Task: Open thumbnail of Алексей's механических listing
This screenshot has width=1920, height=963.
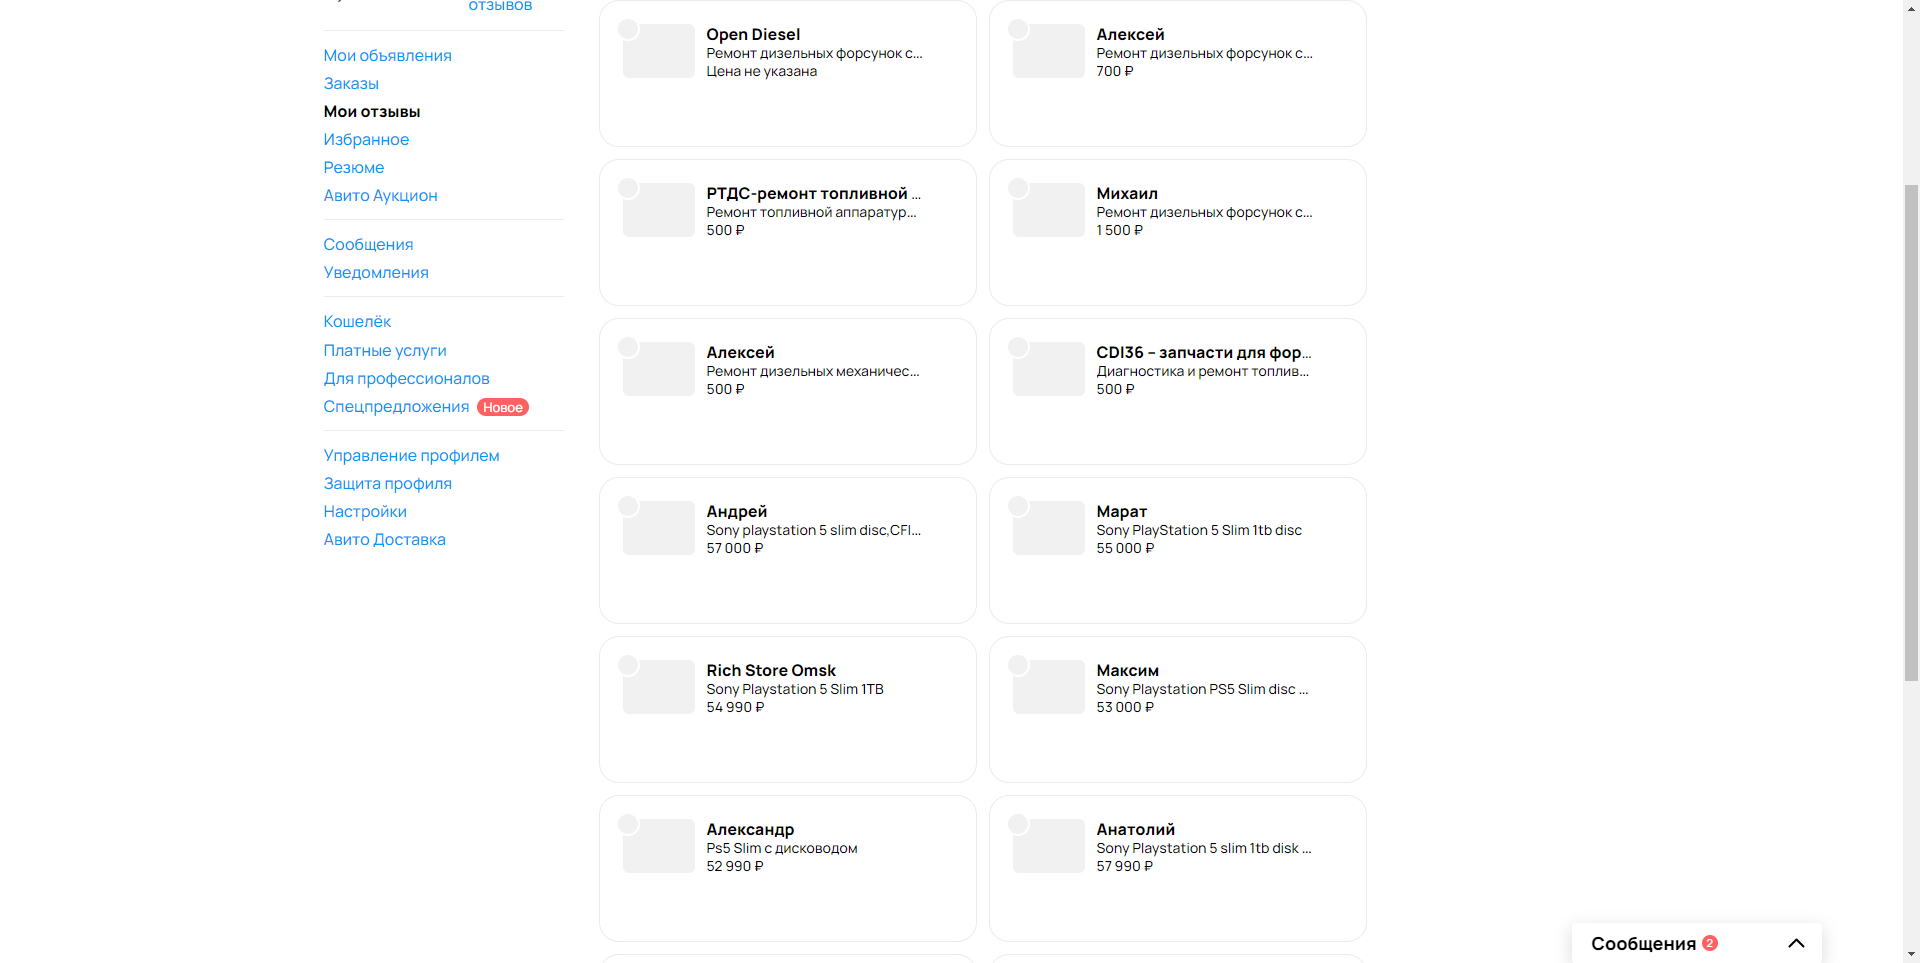Action: click(x=658, y=369)
